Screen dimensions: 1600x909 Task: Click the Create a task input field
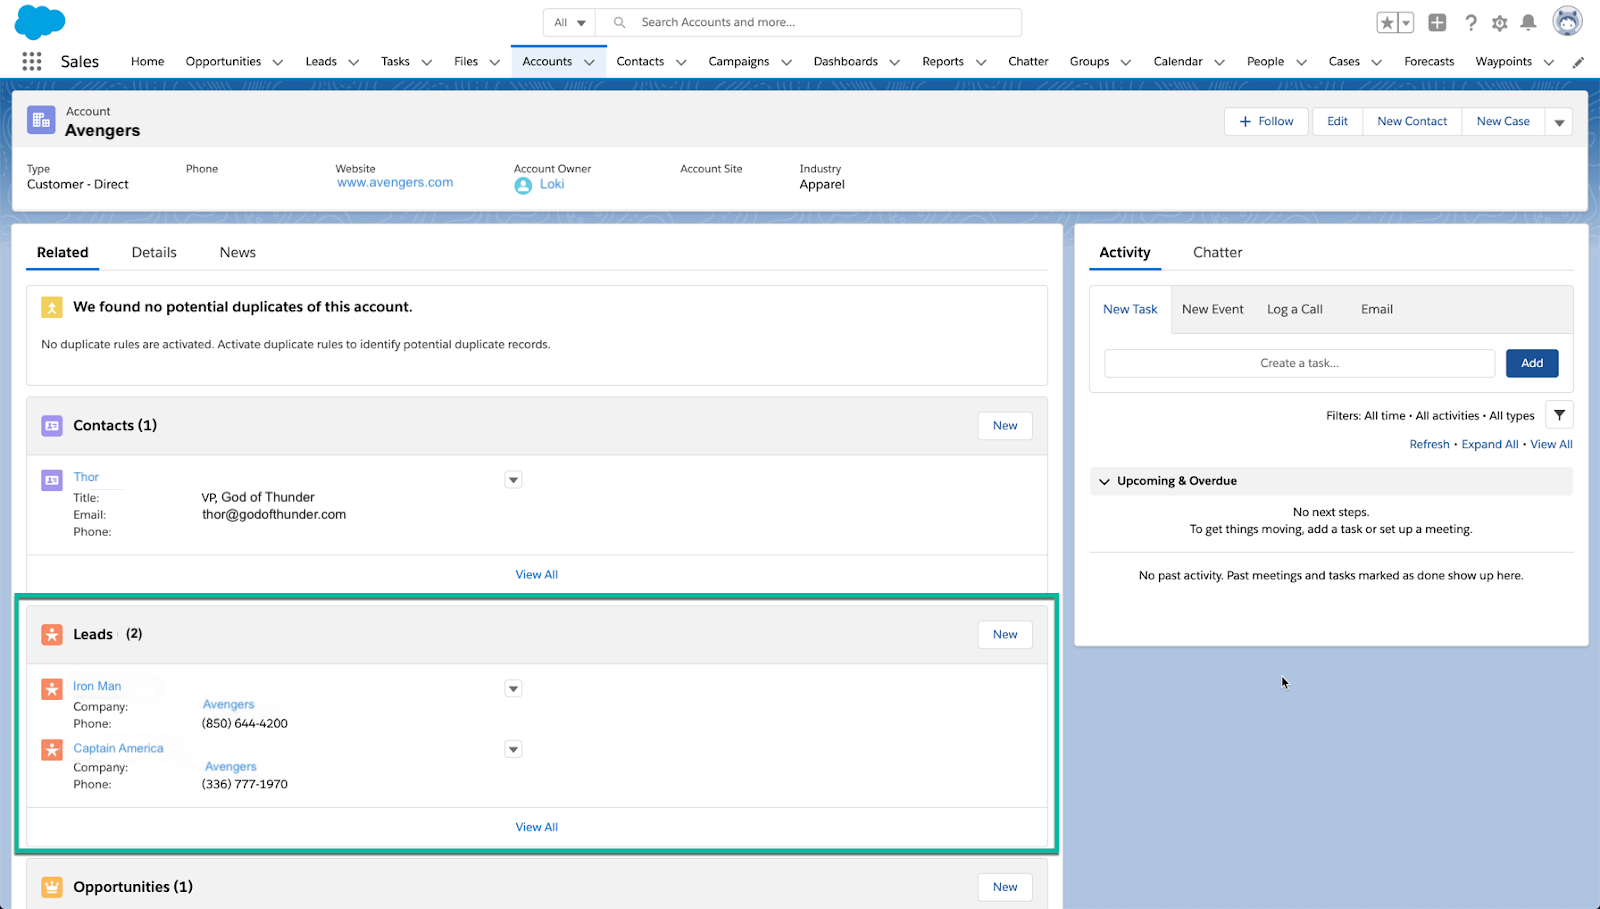tap(1299, 363)
